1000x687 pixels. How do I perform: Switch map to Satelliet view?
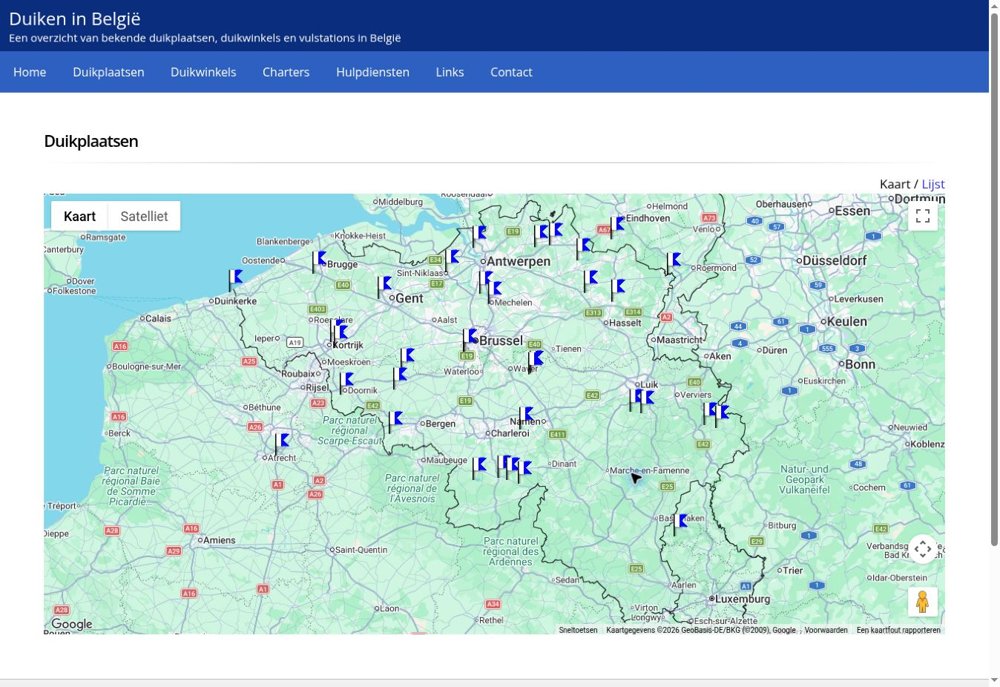(144, 216)
